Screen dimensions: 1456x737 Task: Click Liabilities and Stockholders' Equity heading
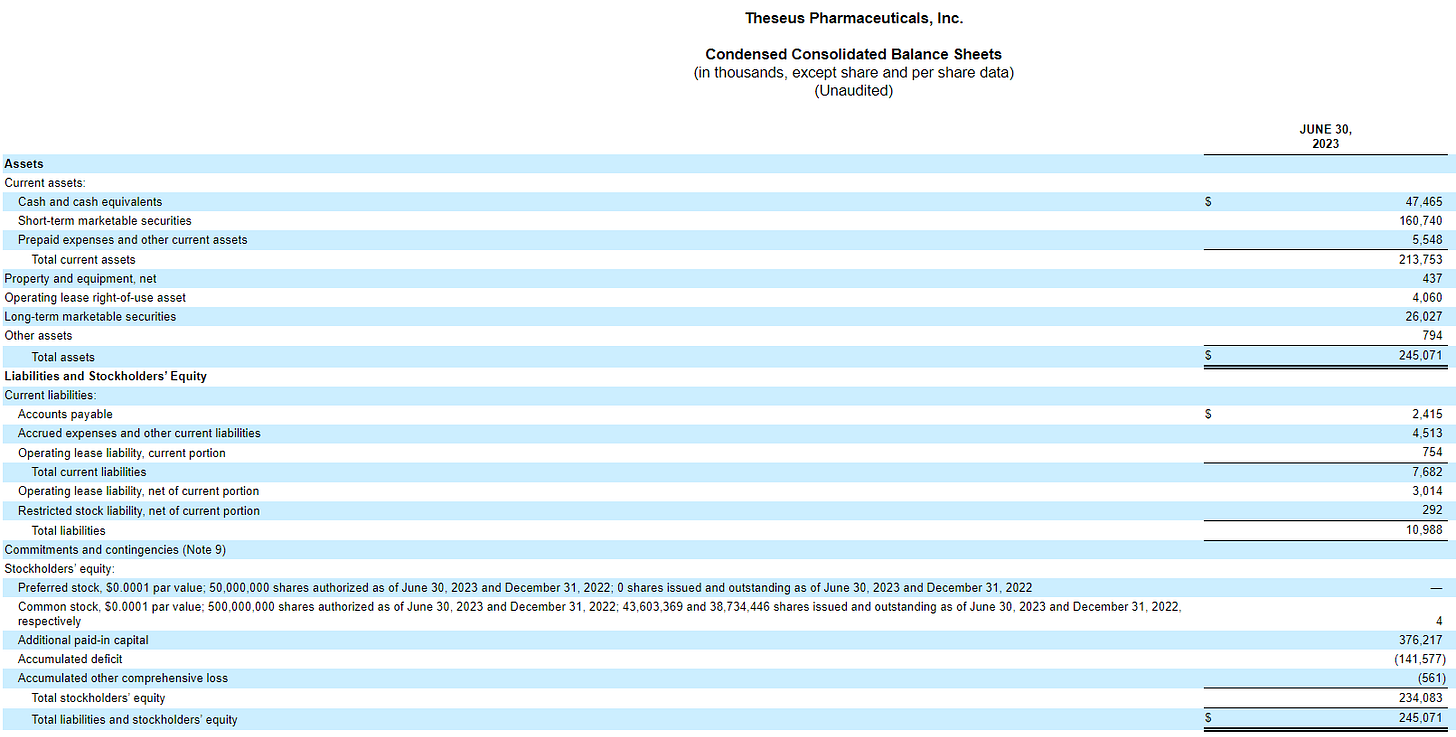point(105,376)
